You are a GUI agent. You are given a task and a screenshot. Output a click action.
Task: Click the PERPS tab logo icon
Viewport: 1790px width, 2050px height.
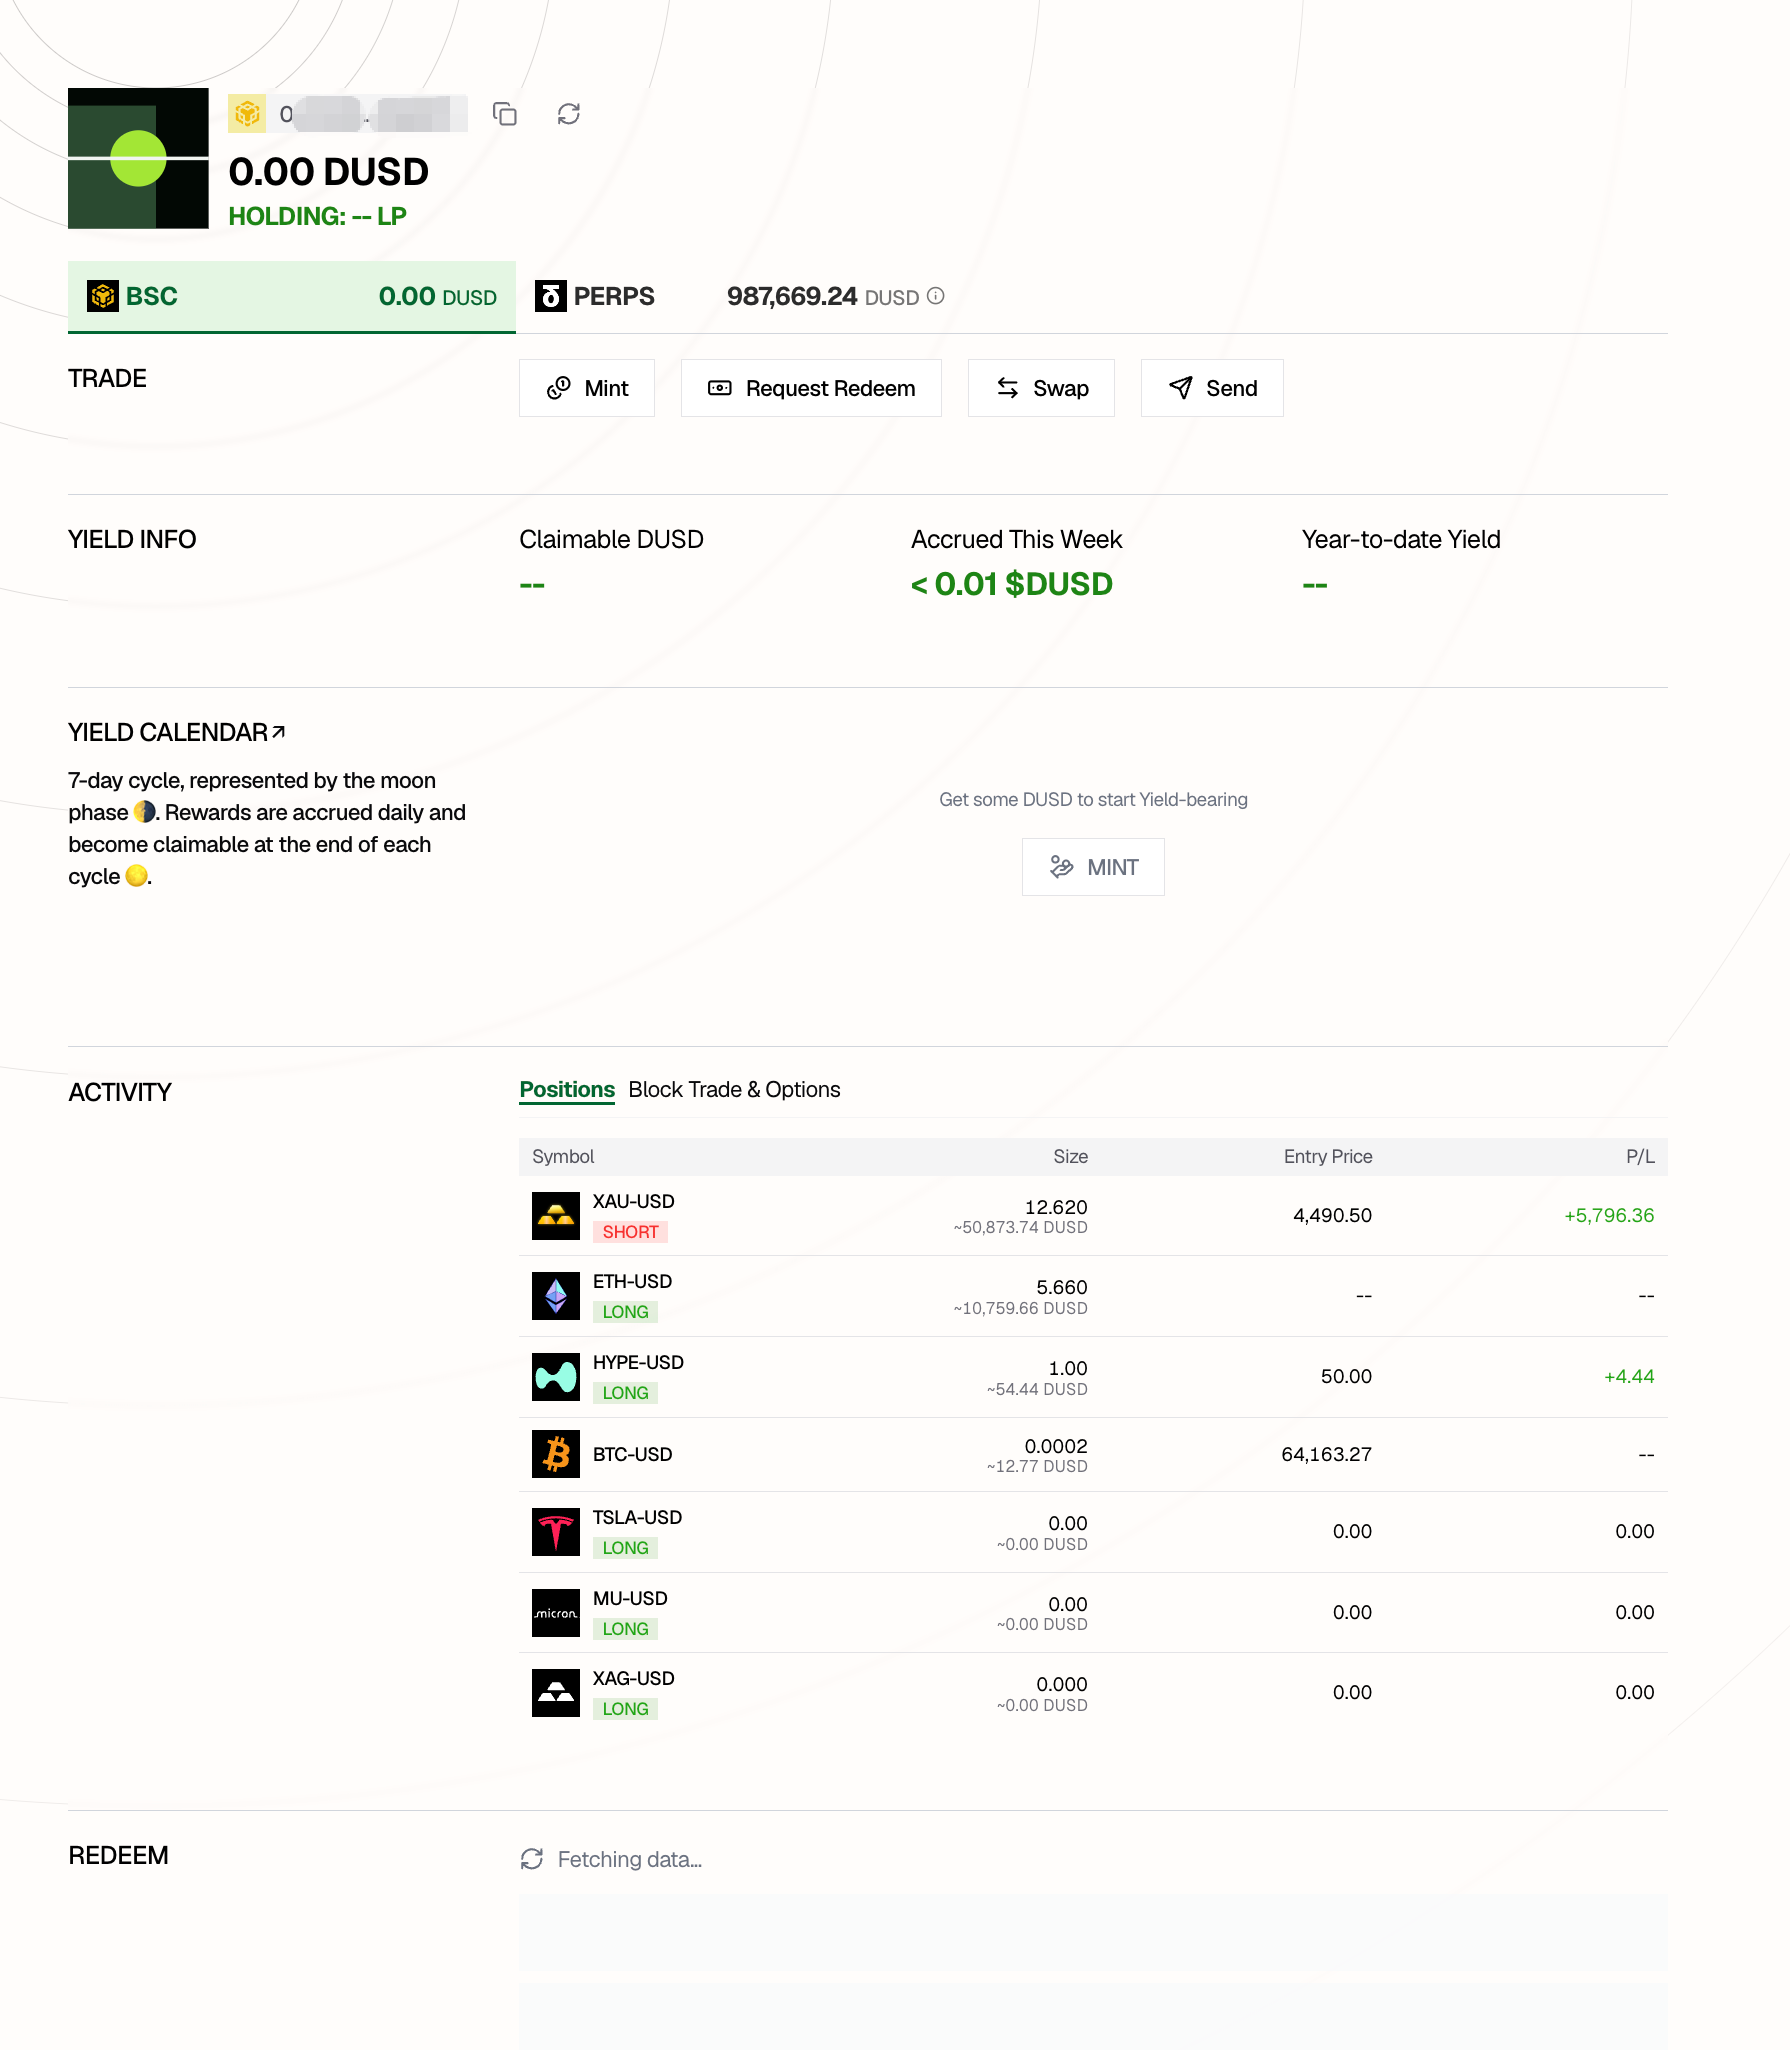[551, 296]
